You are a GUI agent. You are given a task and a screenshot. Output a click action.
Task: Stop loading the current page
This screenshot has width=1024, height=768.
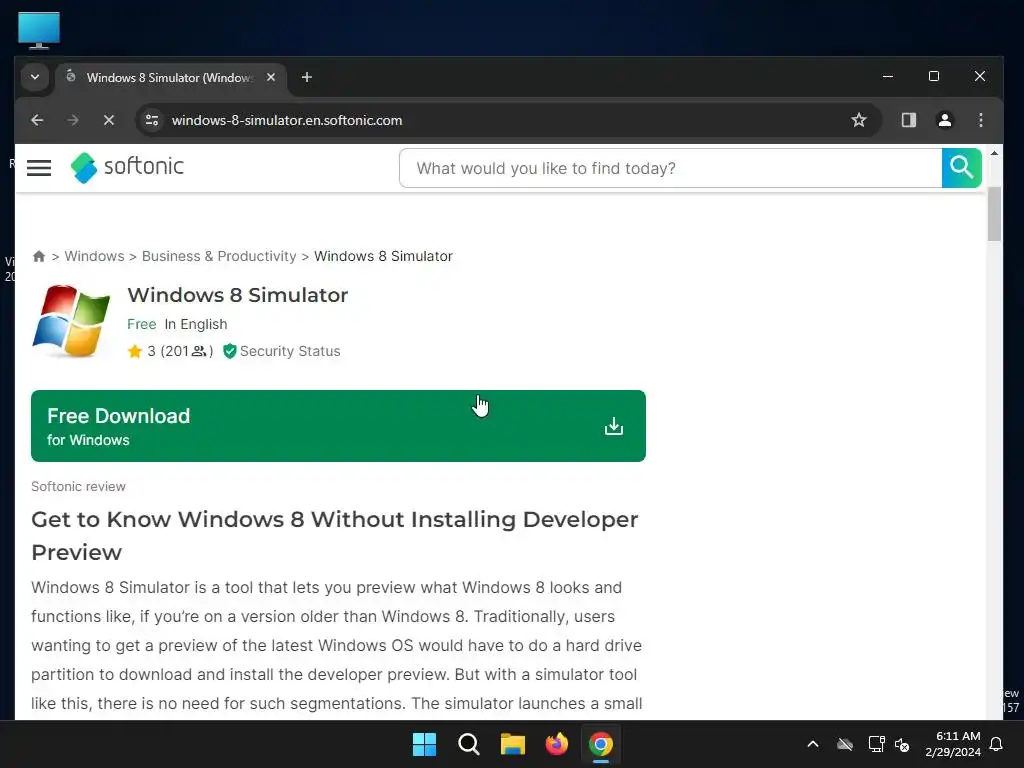[x=108, y=120]
